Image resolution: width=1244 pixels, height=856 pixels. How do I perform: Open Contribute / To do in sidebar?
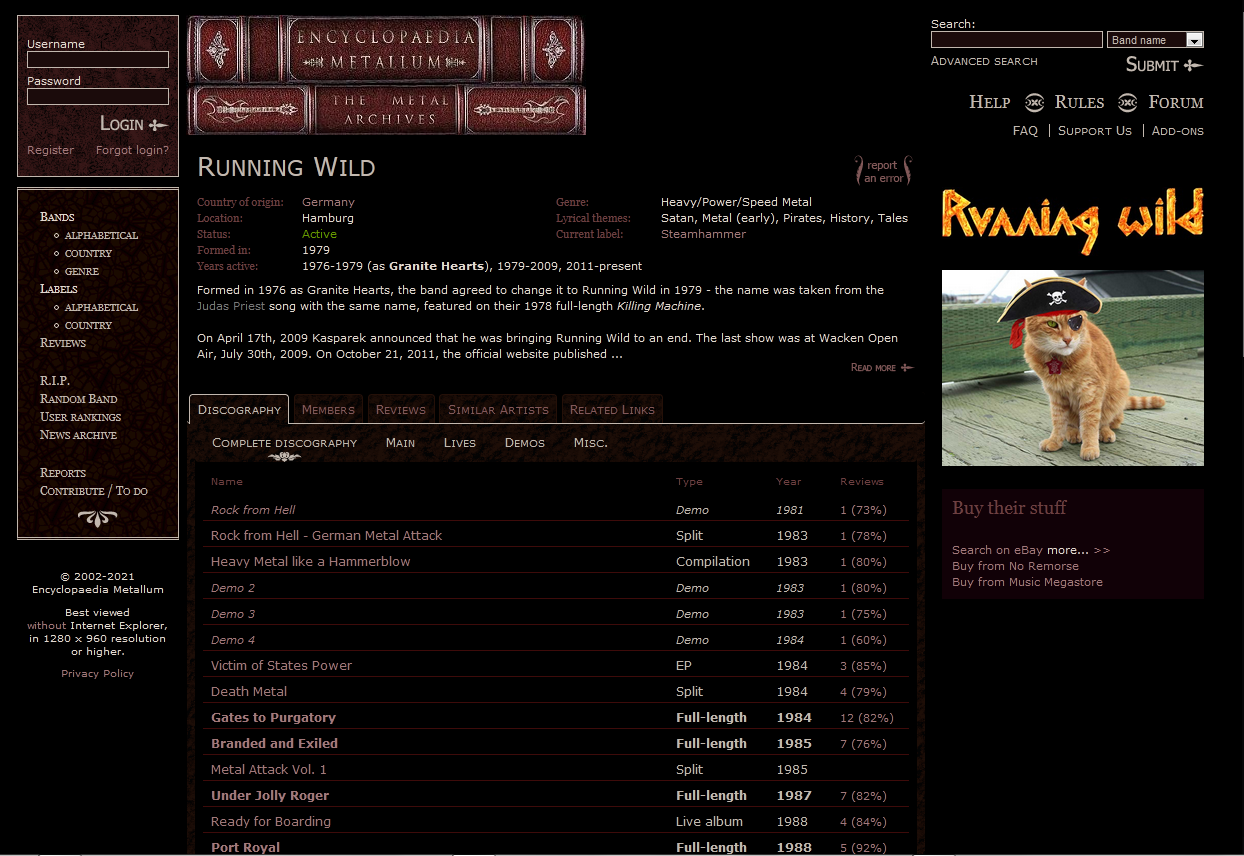(x=94, y=491)
